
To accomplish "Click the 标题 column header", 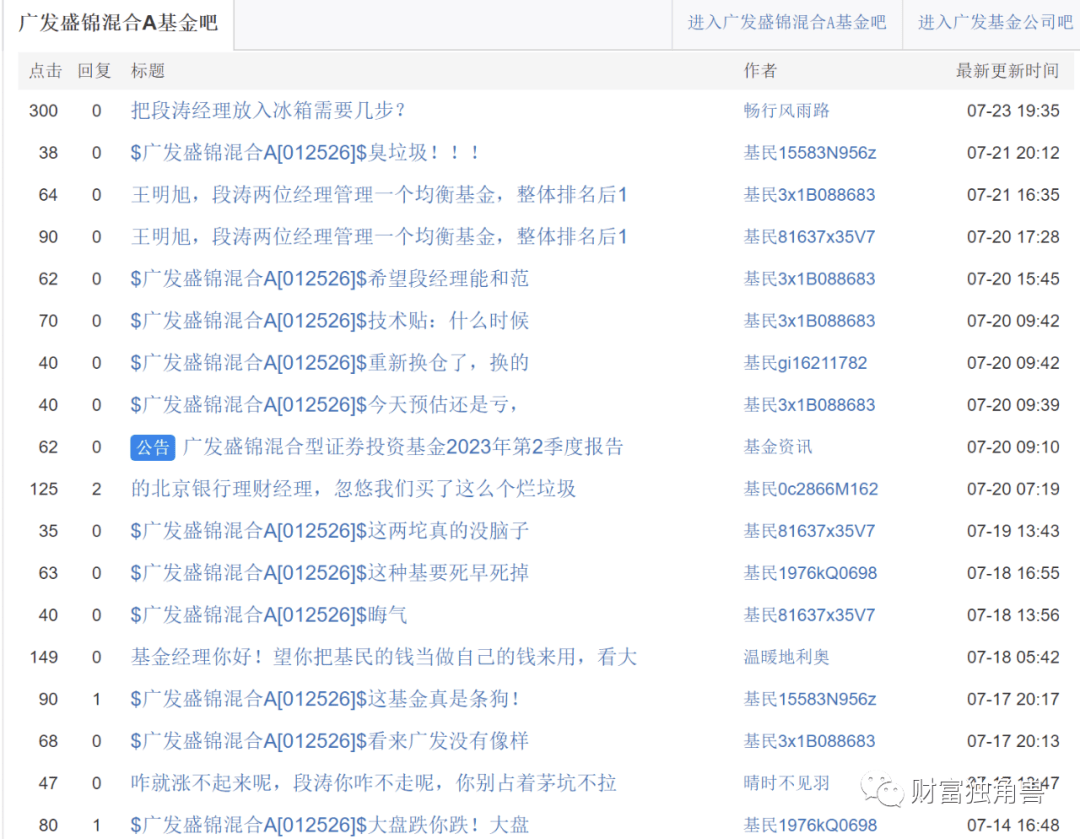I will [x=148, y=70].
